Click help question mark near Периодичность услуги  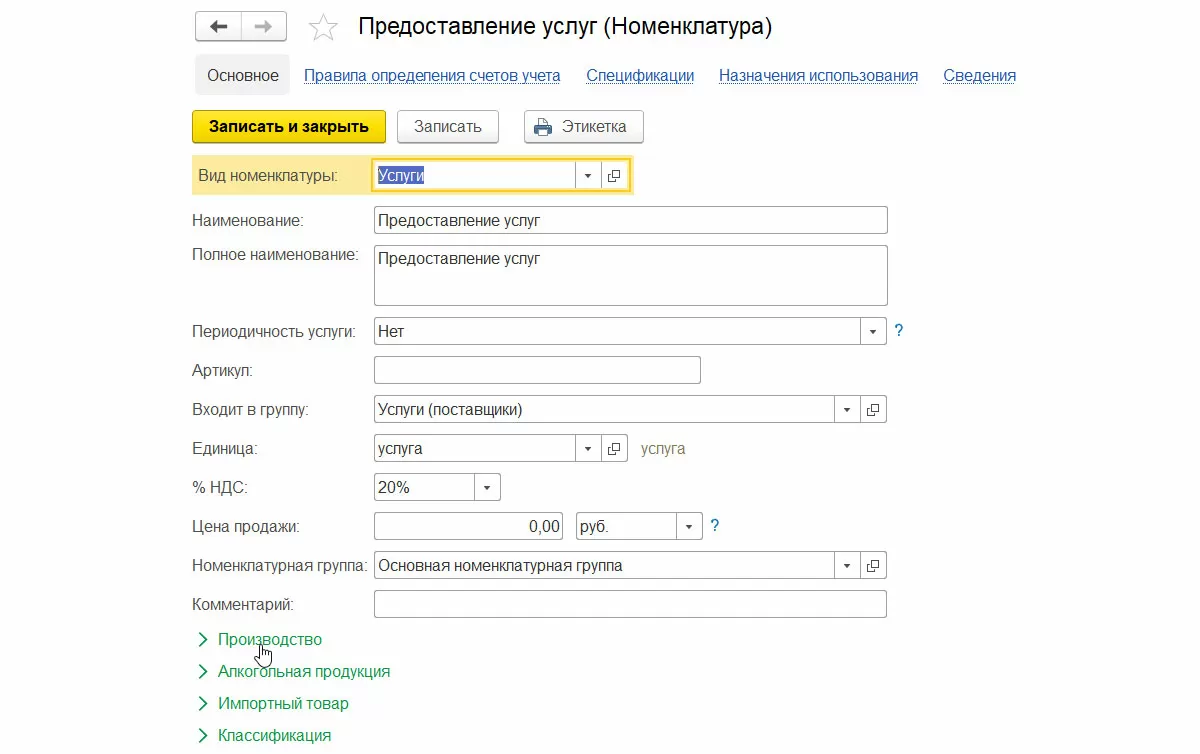click(899, 331)
